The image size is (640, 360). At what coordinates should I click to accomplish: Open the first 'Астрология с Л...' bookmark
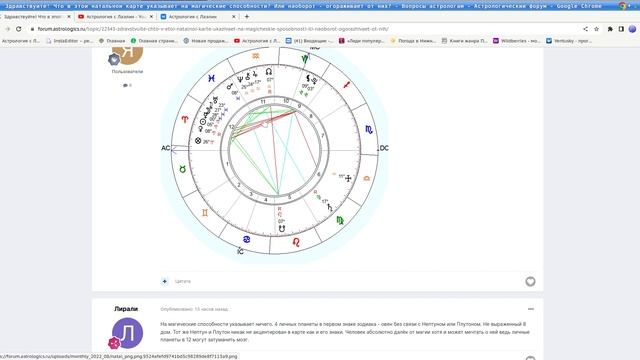tap(20, 41)
